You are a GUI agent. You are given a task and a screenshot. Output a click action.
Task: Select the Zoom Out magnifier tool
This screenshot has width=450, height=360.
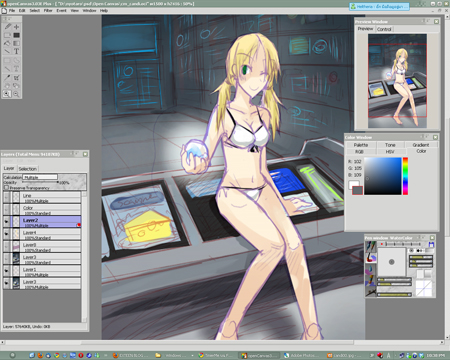click(16, 94)
